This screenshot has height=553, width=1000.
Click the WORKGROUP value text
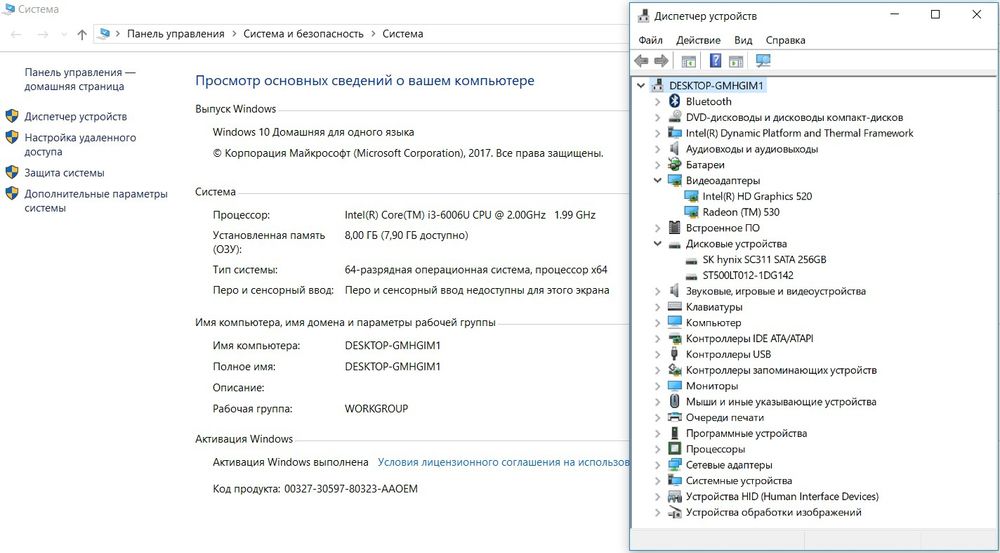pos(376,408)
